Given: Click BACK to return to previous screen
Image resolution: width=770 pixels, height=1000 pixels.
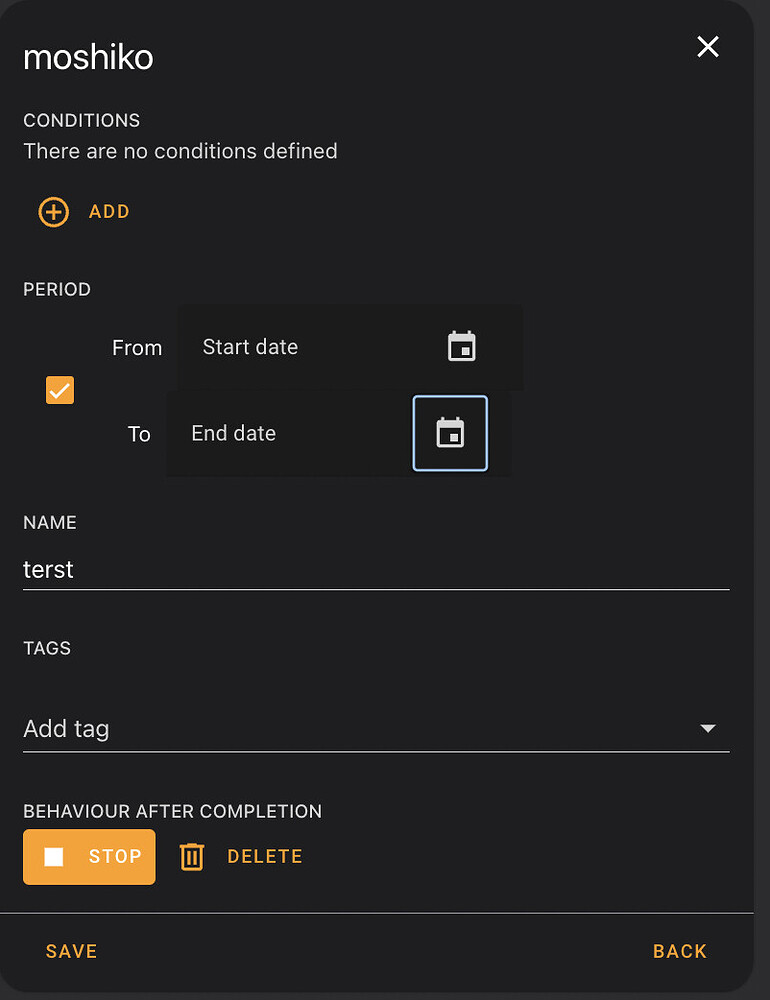Looking at the screenshot, I should coord(680,951).
